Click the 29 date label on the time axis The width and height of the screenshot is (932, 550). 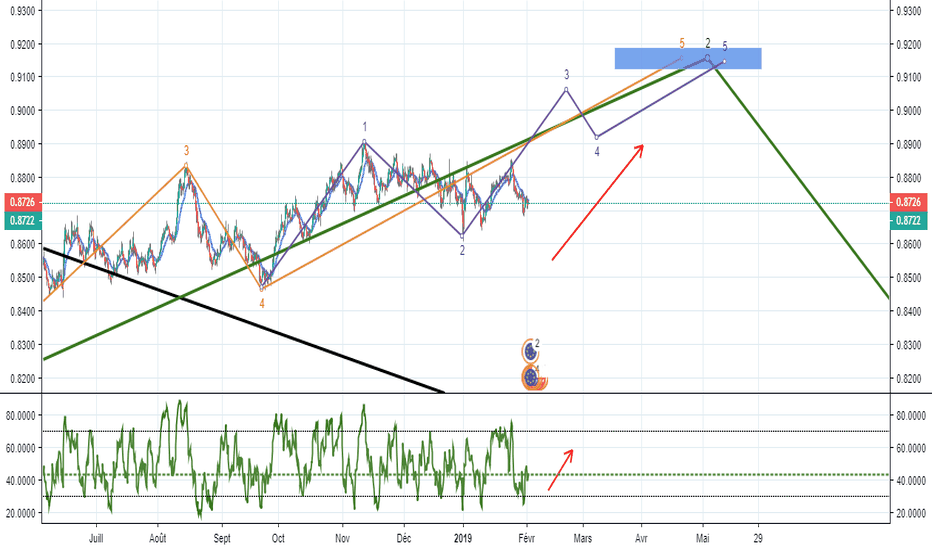758,538
